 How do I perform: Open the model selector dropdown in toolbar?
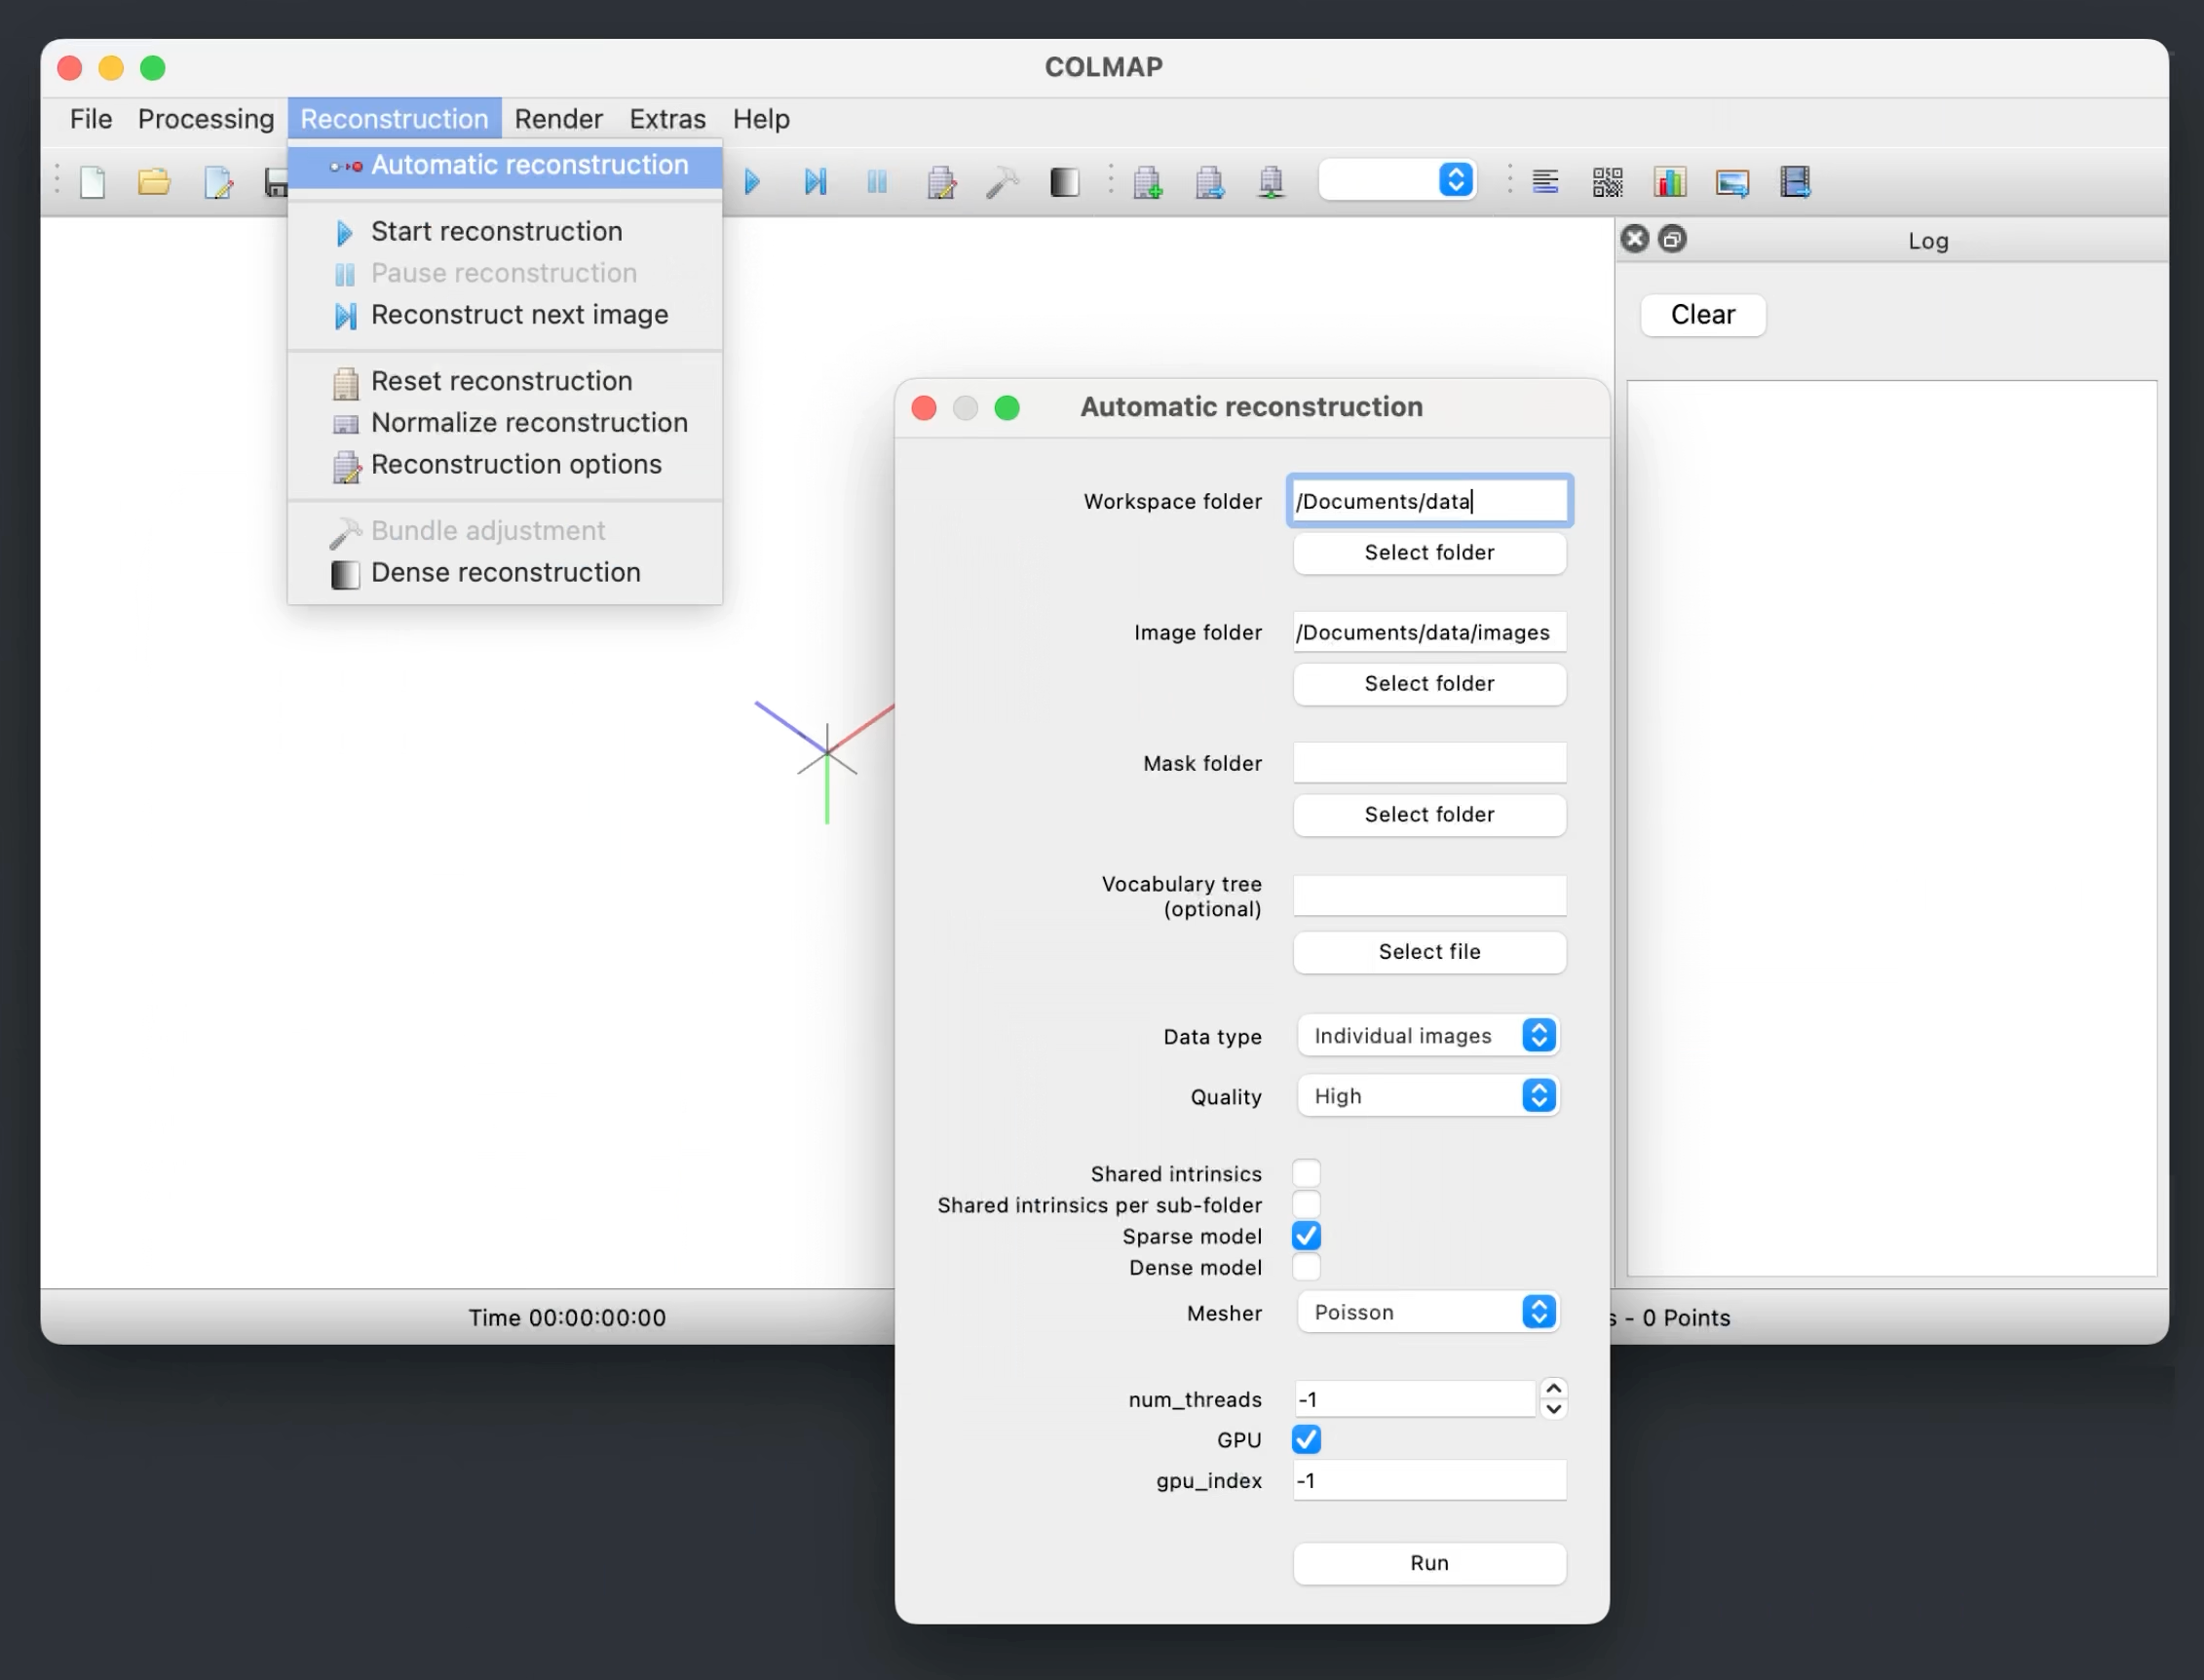1397,180
